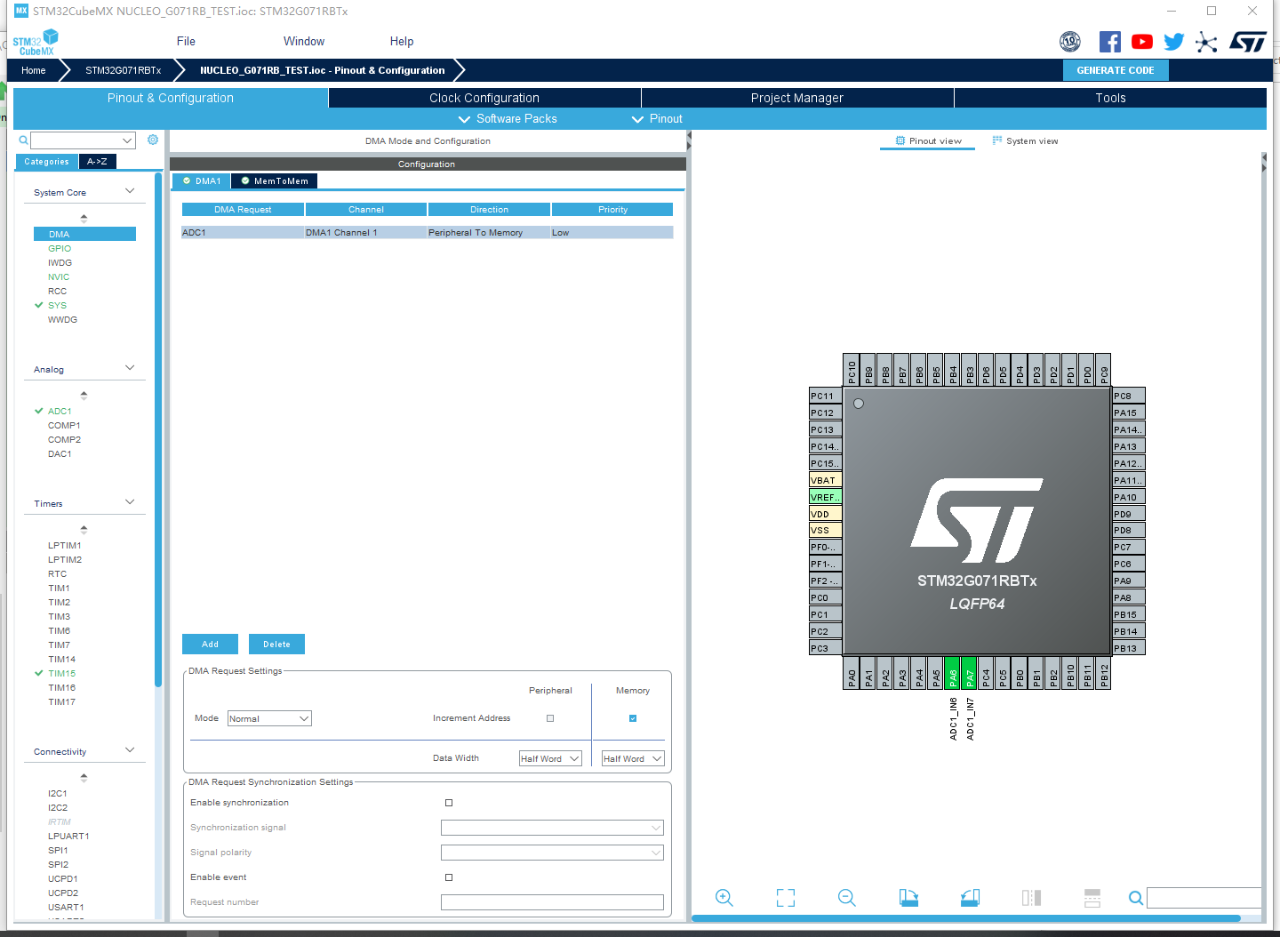The height and width of the screenshot is (937, 1280).
Task: Rotate the chip view clockwise
Action: [x=908, y=897]
